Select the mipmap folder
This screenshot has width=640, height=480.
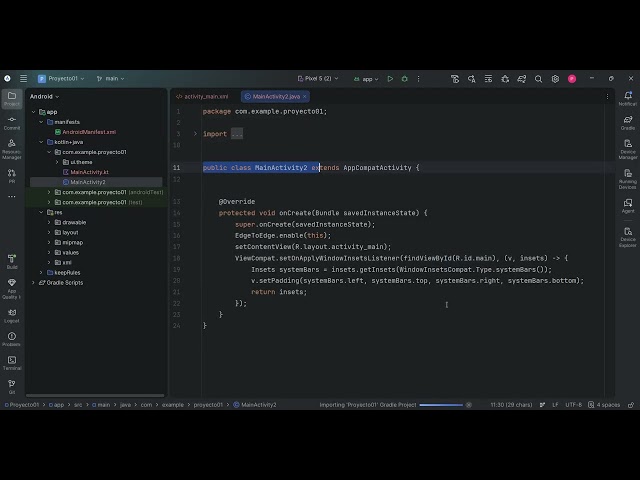coord(69,242)
